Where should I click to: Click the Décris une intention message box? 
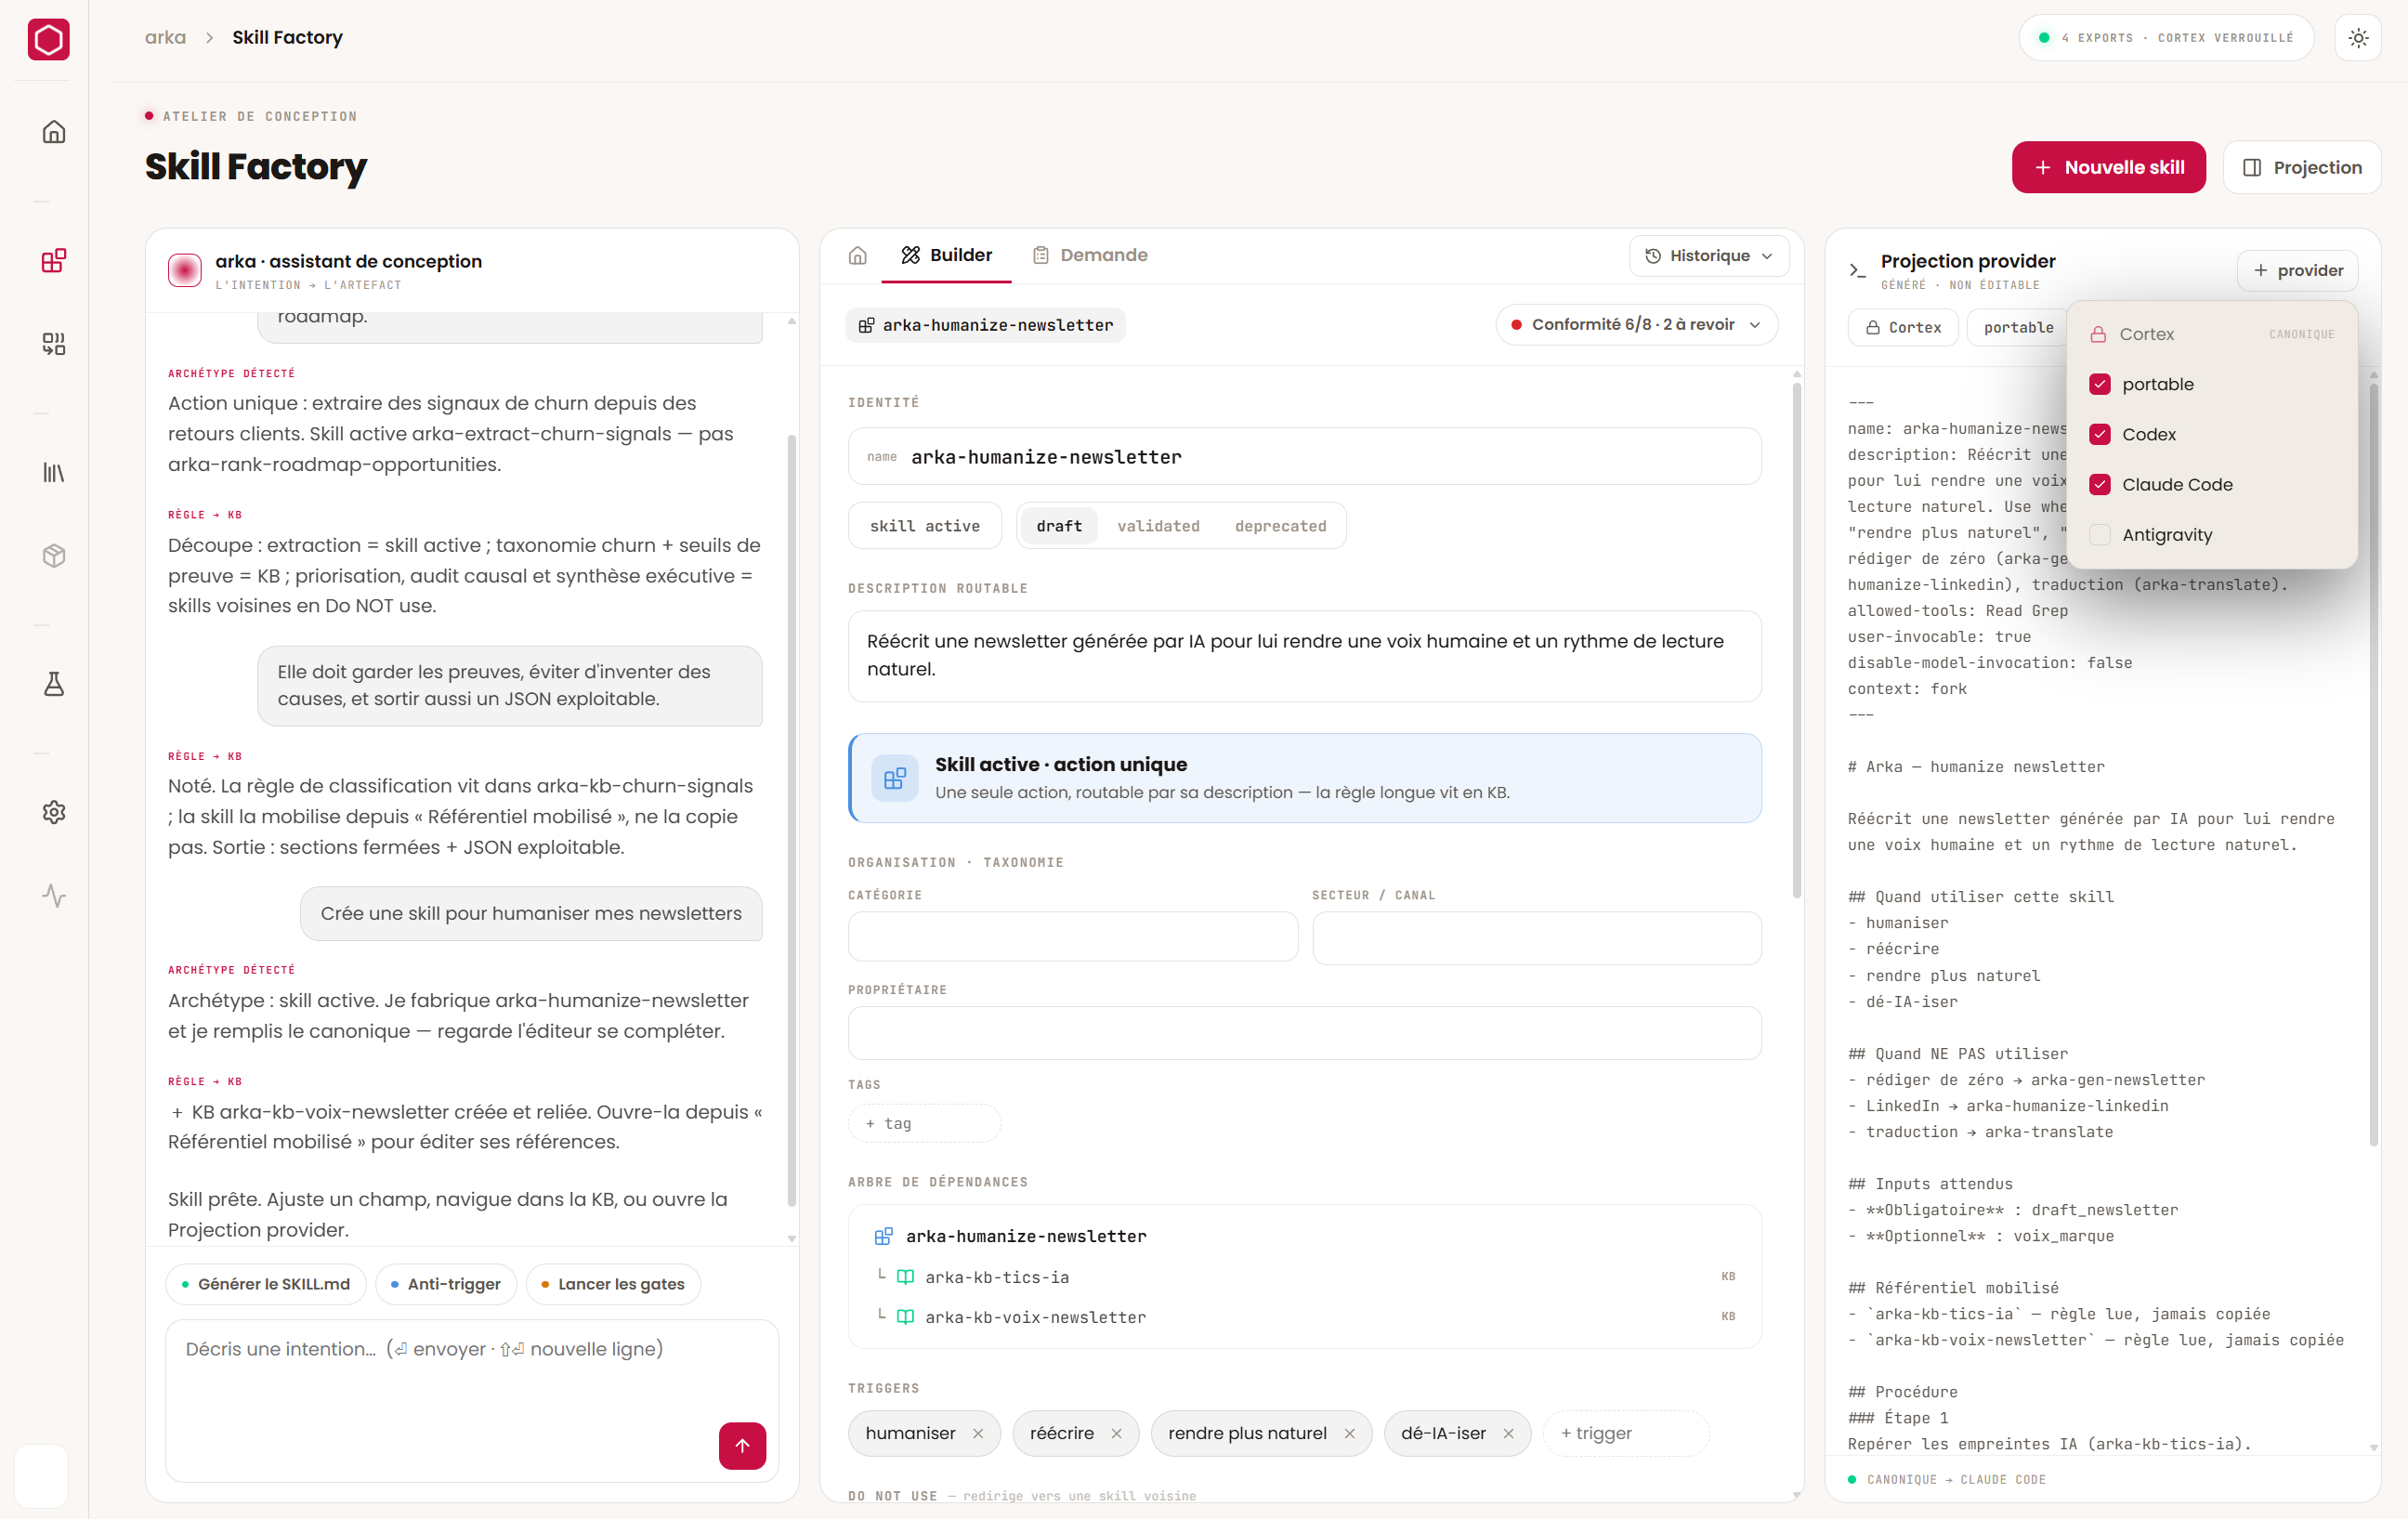(472, 1400)
